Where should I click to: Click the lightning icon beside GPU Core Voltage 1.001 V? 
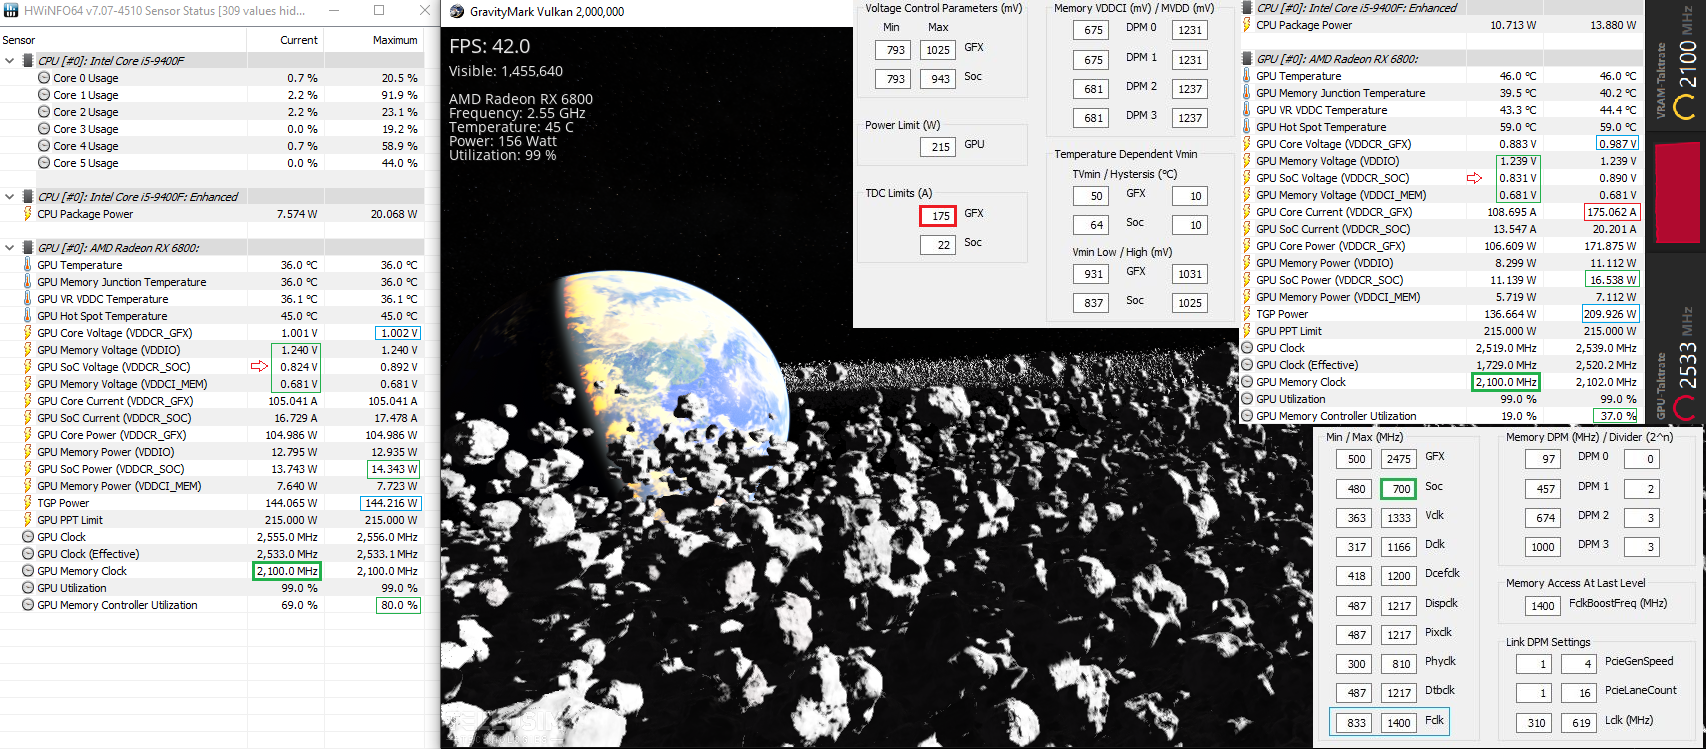28,333
